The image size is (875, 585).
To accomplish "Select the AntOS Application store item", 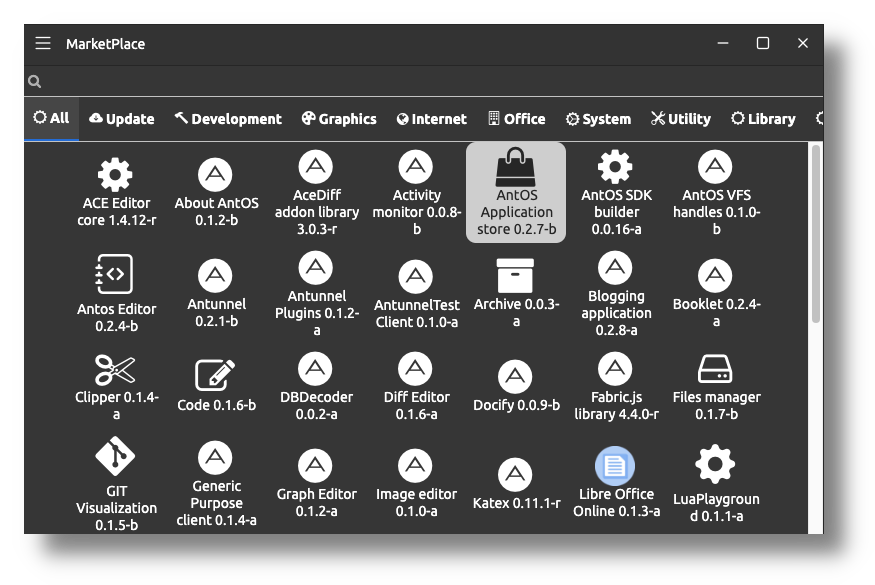I will pyautogui.click(x=516, y=192).
